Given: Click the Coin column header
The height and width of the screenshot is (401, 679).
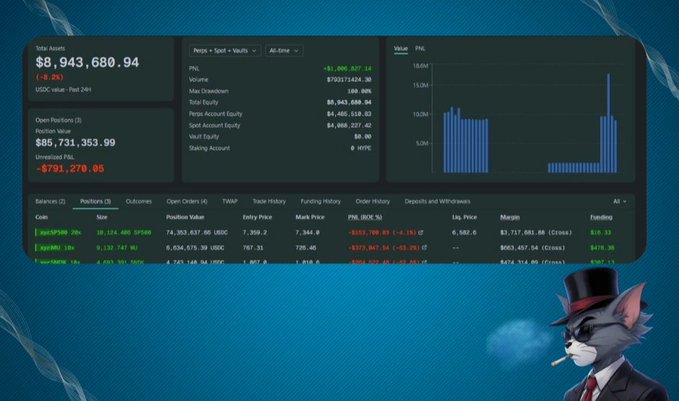Looking at the screenshot, I should click(x=42, y=217).
